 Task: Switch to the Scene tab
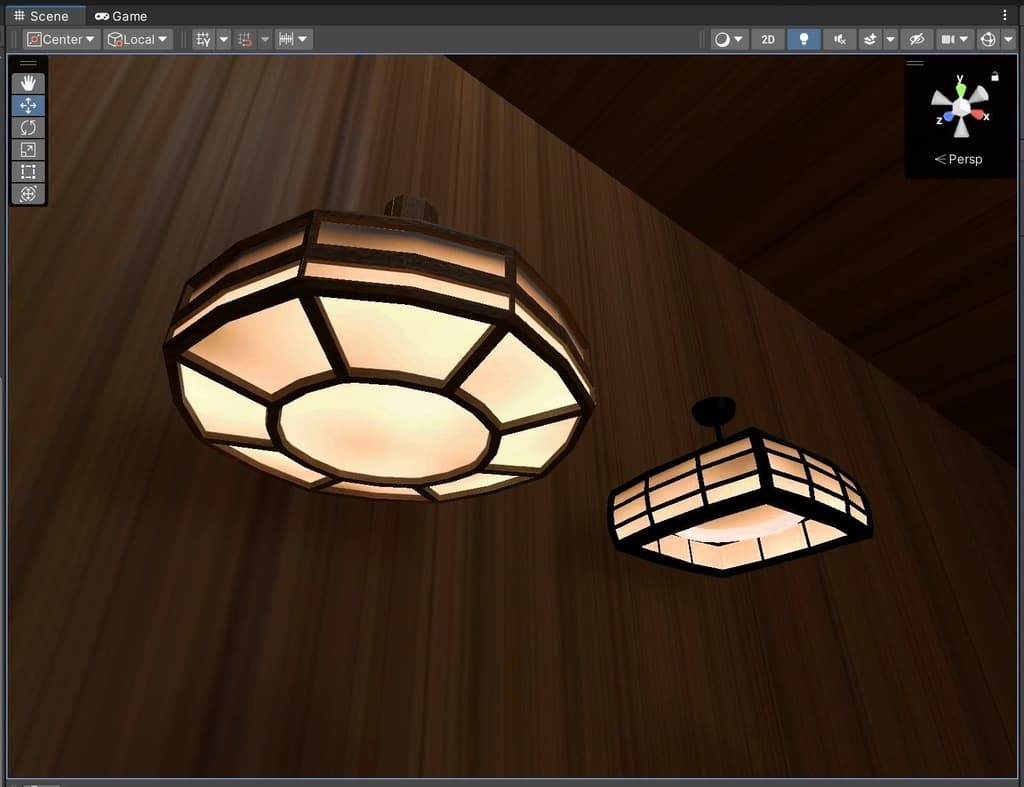point(42,16)
